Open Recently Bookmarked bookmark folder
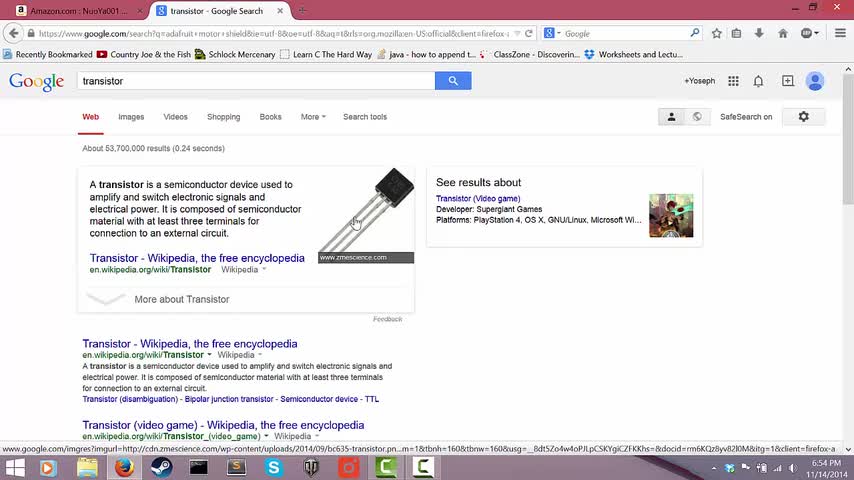Viewport: 854px width, 480px height. (47, 54)
